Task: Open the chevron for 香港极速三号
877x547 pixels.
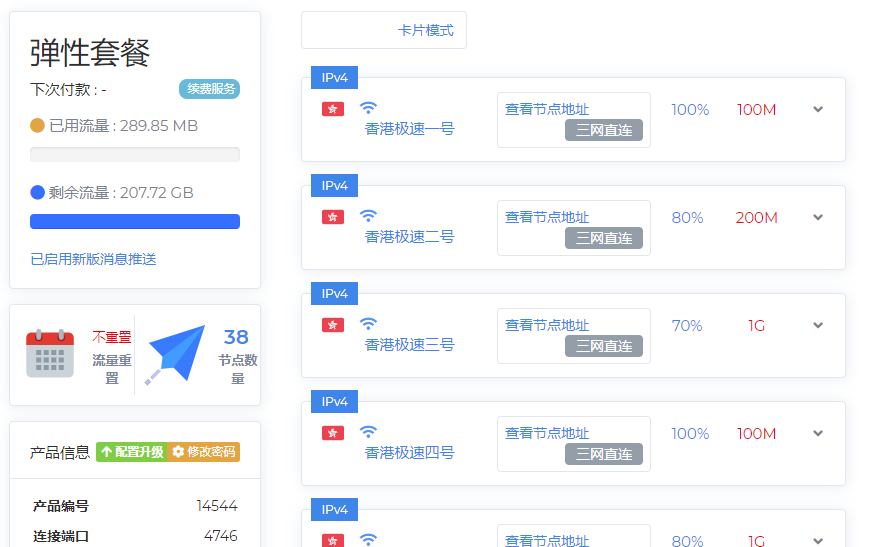Action: click(818, 325)
